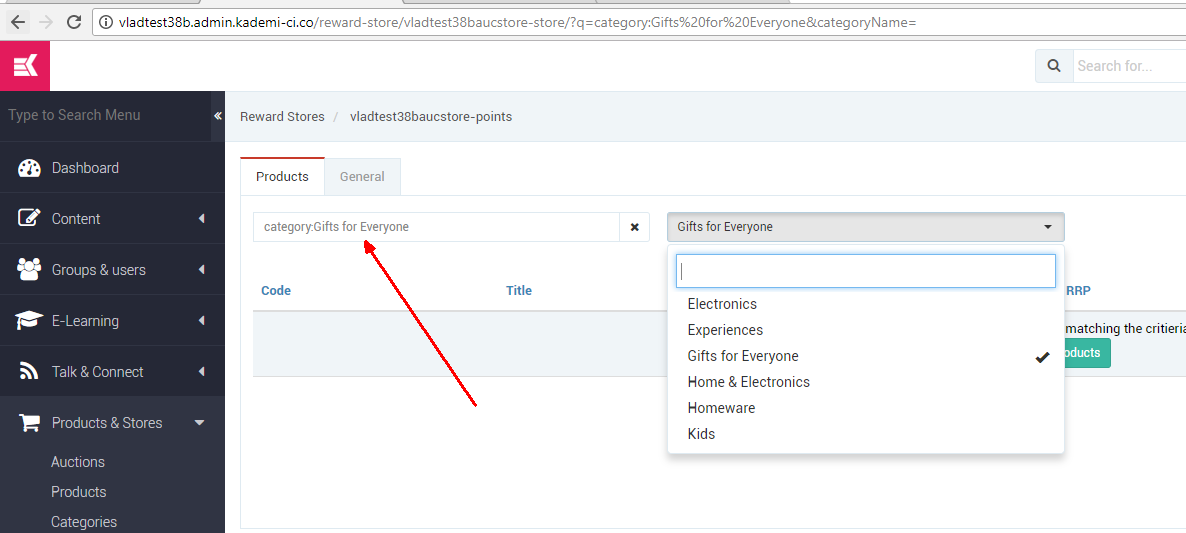The width and height of the screenshot is (1186, 533).
Task: Click the Content edit icon
Action: (29, 218)
